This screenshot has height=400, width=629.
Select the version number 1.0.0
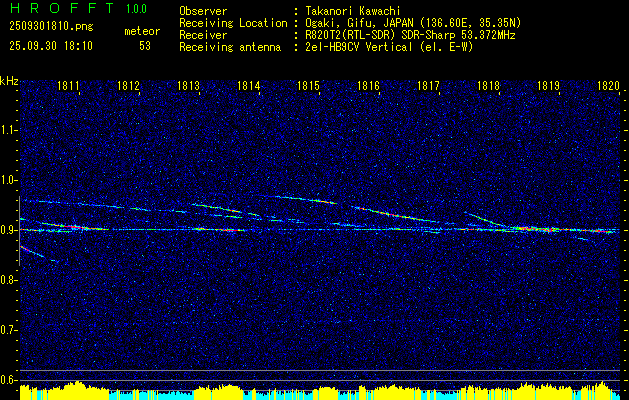[x=136, y=8]
